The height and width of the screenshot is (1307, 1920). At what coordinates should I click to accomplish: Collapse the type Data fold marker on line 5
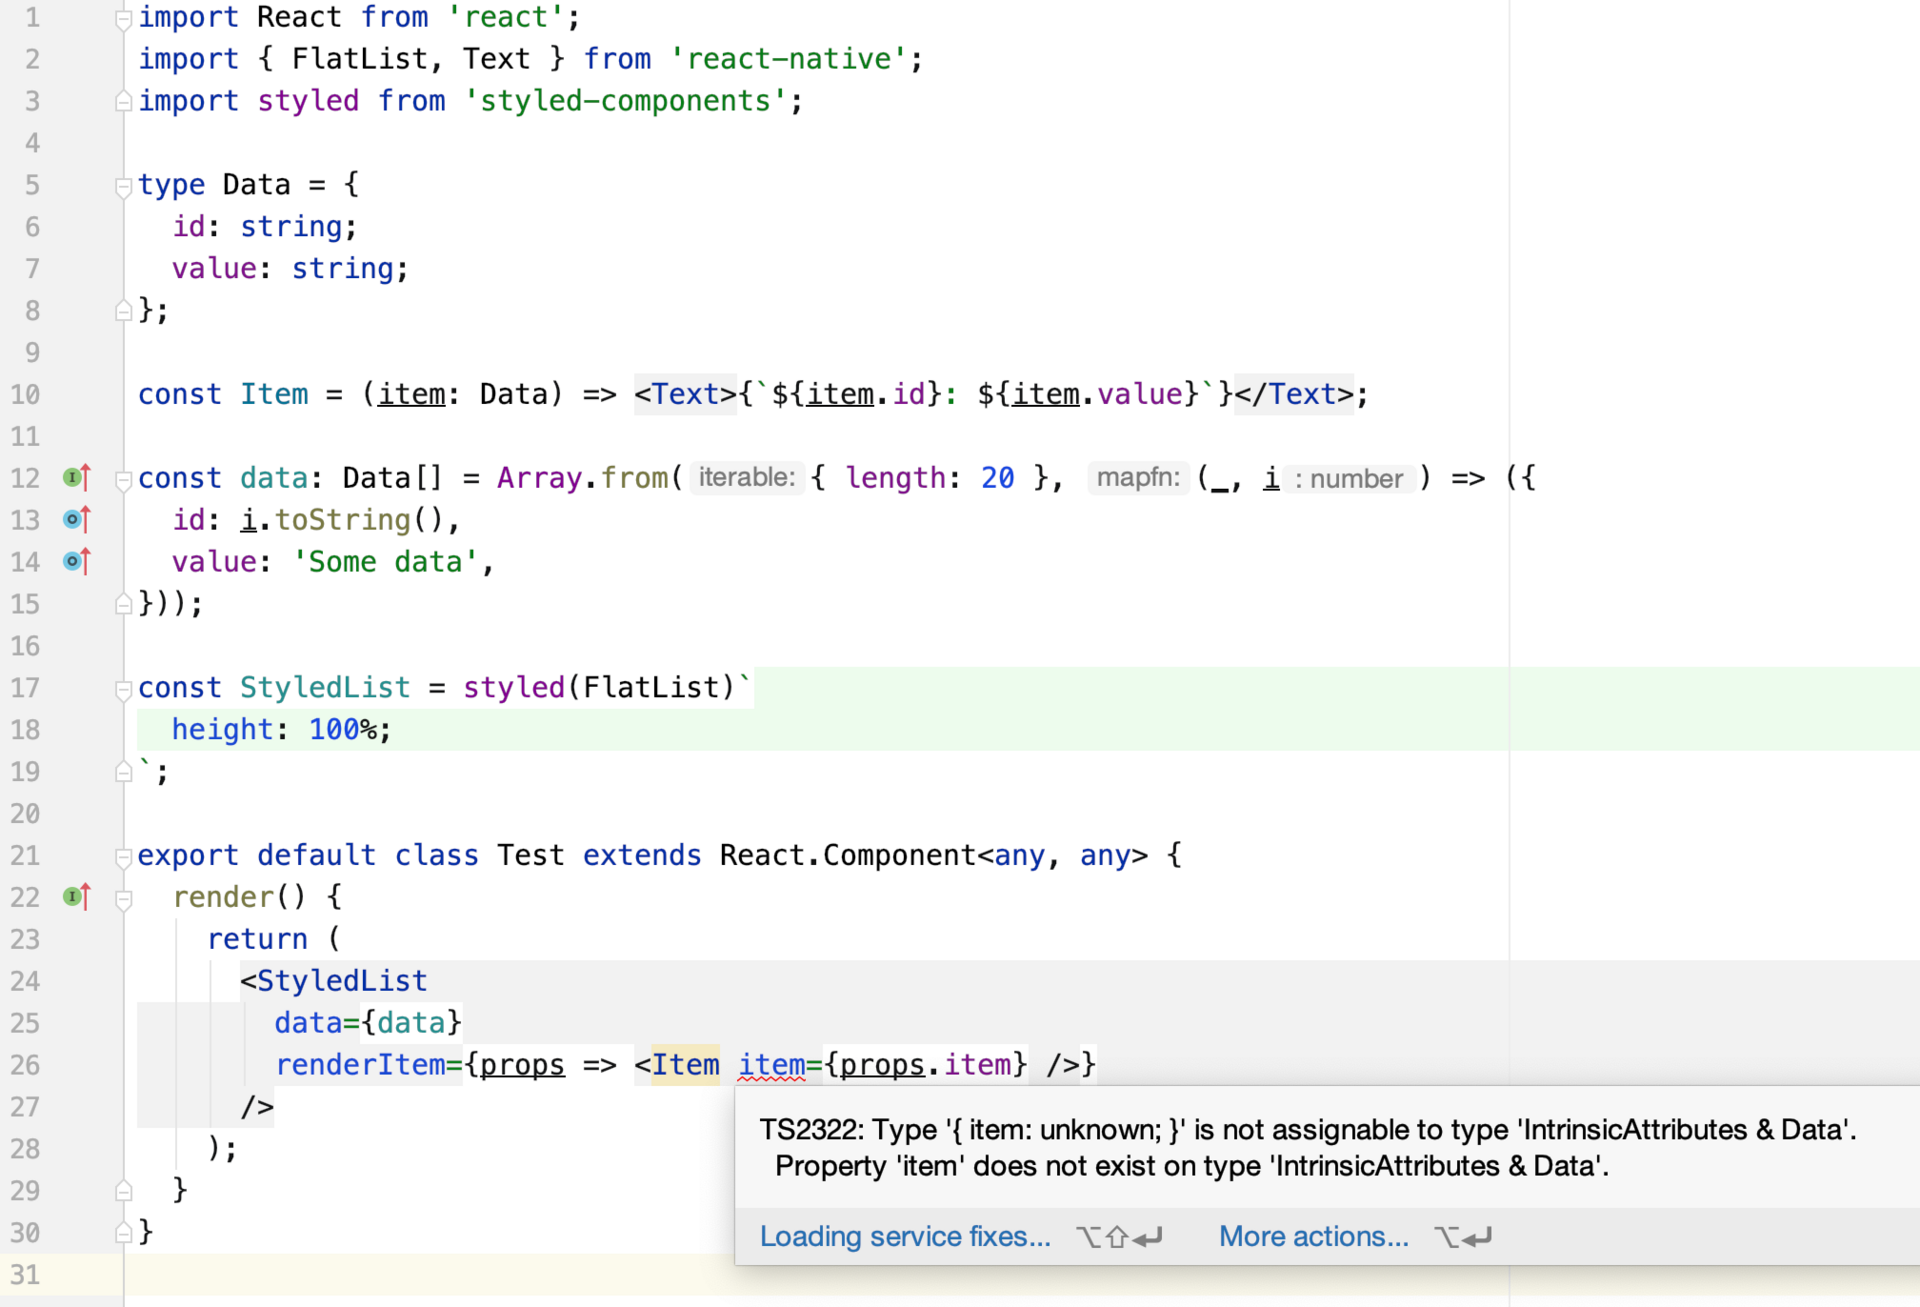[124, 186]
